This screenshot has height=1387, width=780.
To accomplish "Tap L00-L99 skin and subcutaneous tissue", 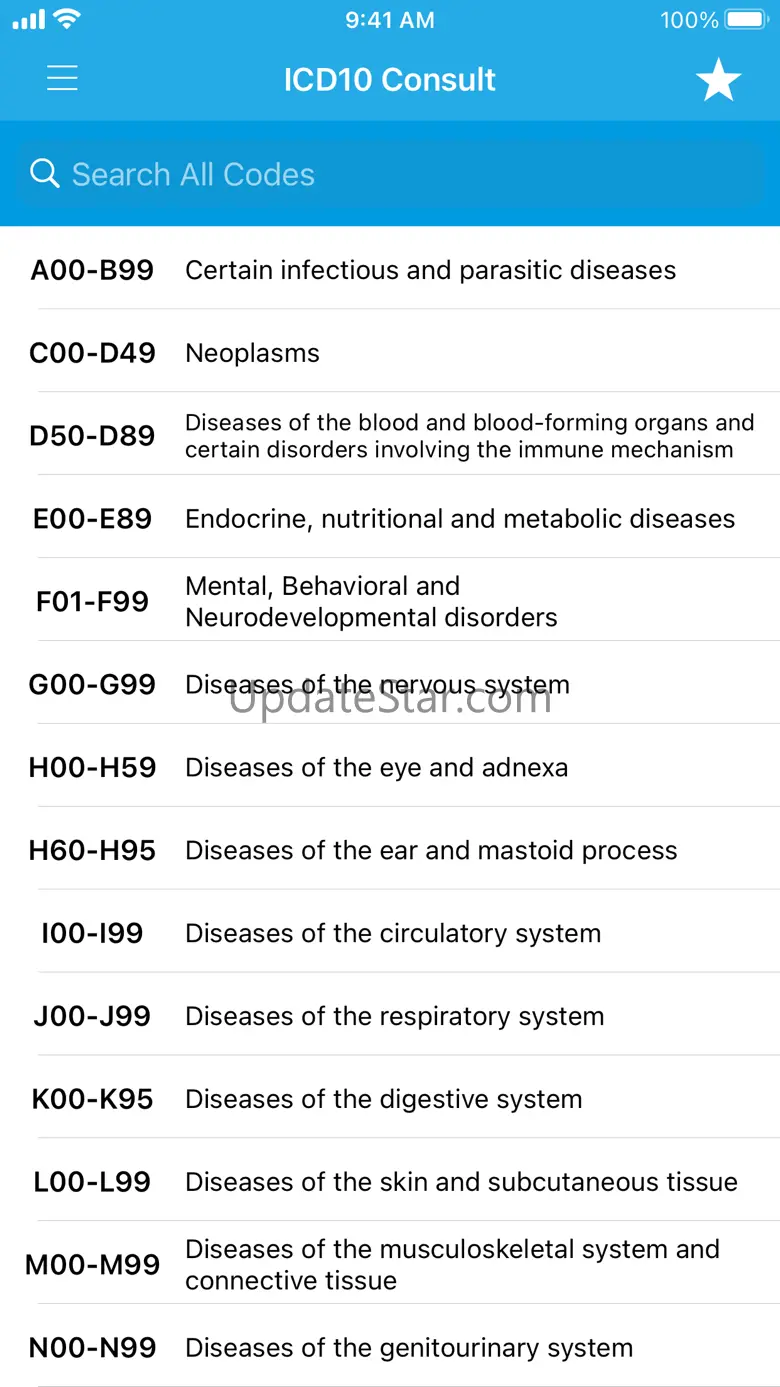I will pyautogui.click(x=390, y=1182).
